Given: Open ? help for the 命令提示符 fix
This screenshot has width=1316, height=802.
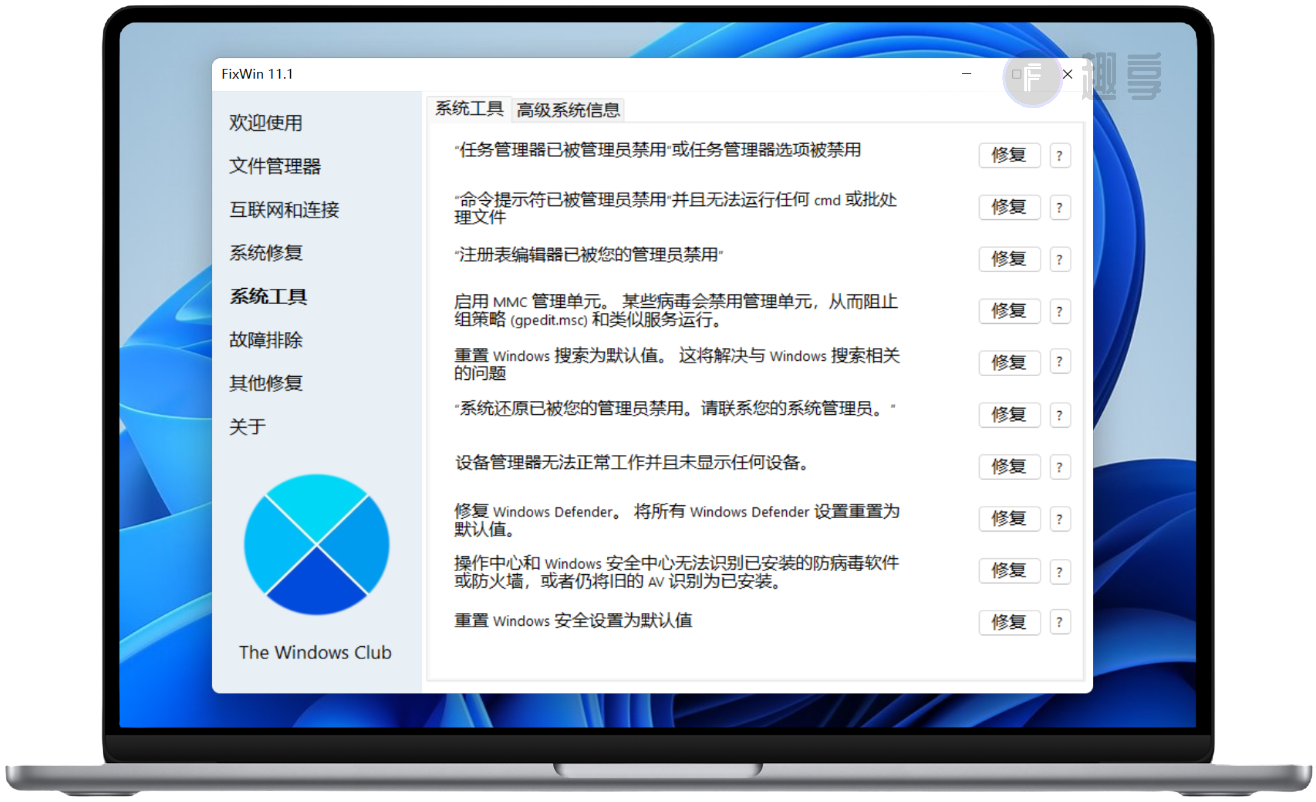Looking at the screenshot, I should tap(1060, 208).
